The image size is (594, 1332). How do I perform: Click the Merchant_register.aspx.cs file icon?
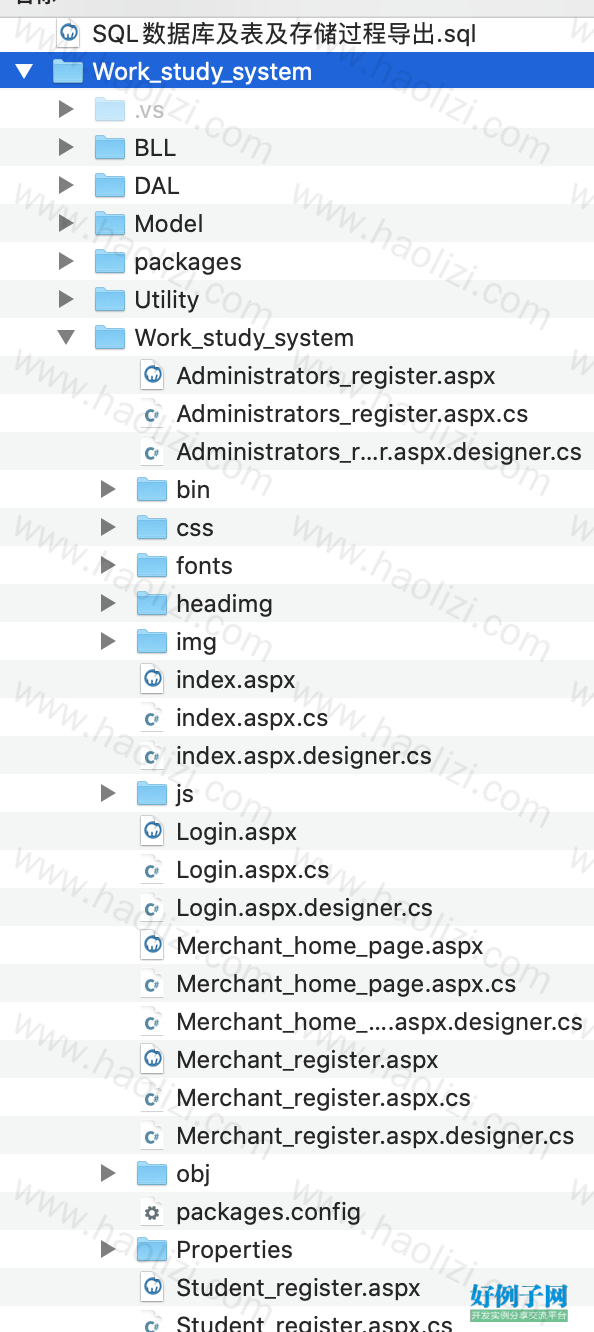[x=152, y=1098]
